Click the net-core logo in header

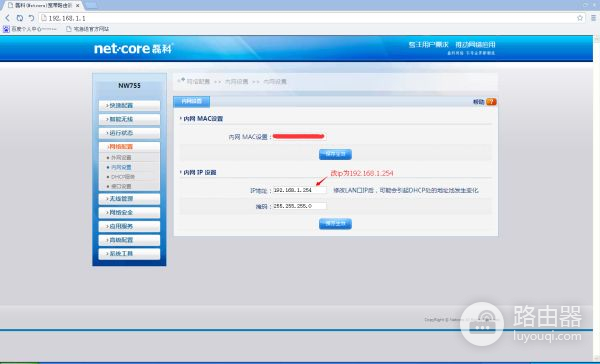[x=134, y=49]
